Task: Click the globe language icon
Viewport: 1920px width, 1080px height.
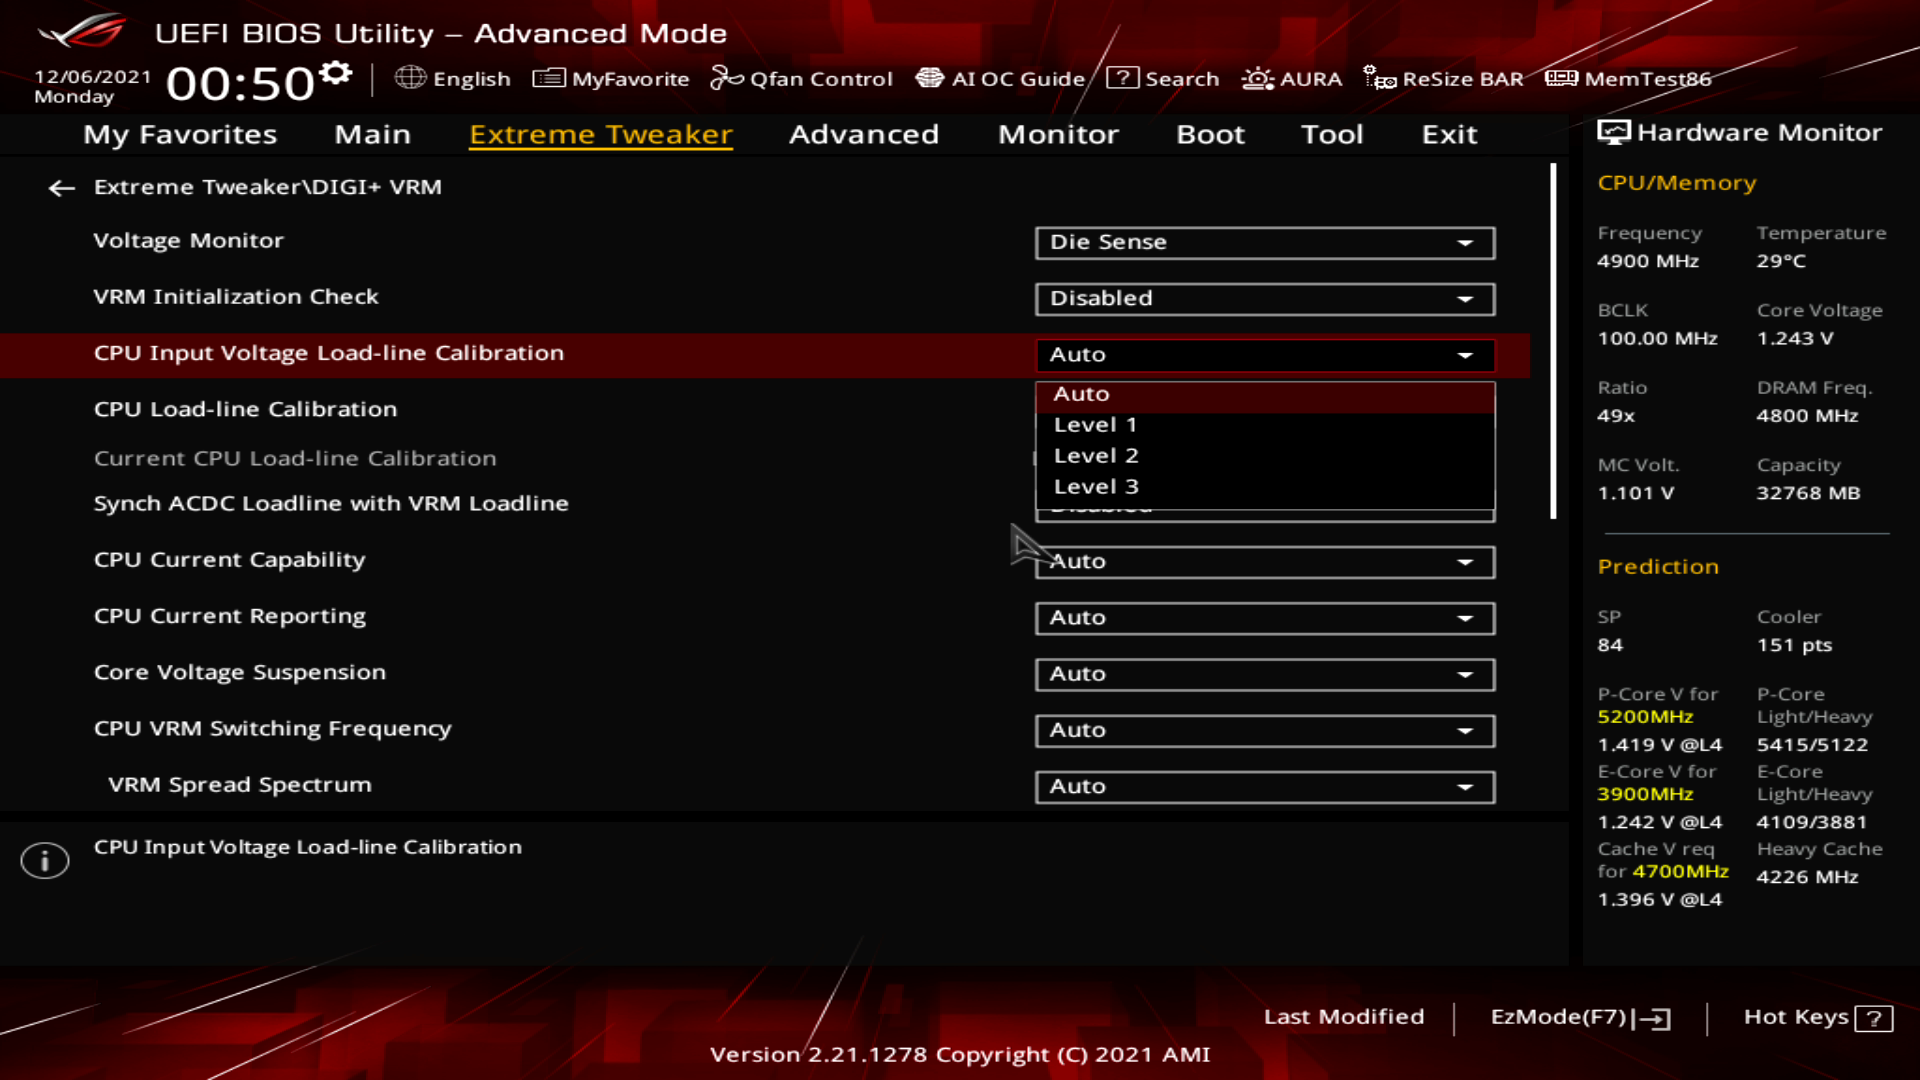Action: point(410,78)
